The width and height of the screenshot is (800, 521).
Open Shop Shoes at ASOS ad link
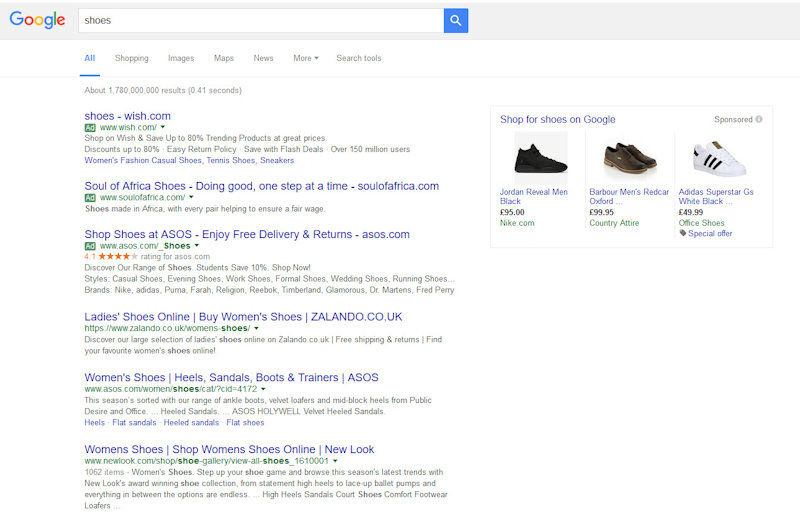pos(247,234)
